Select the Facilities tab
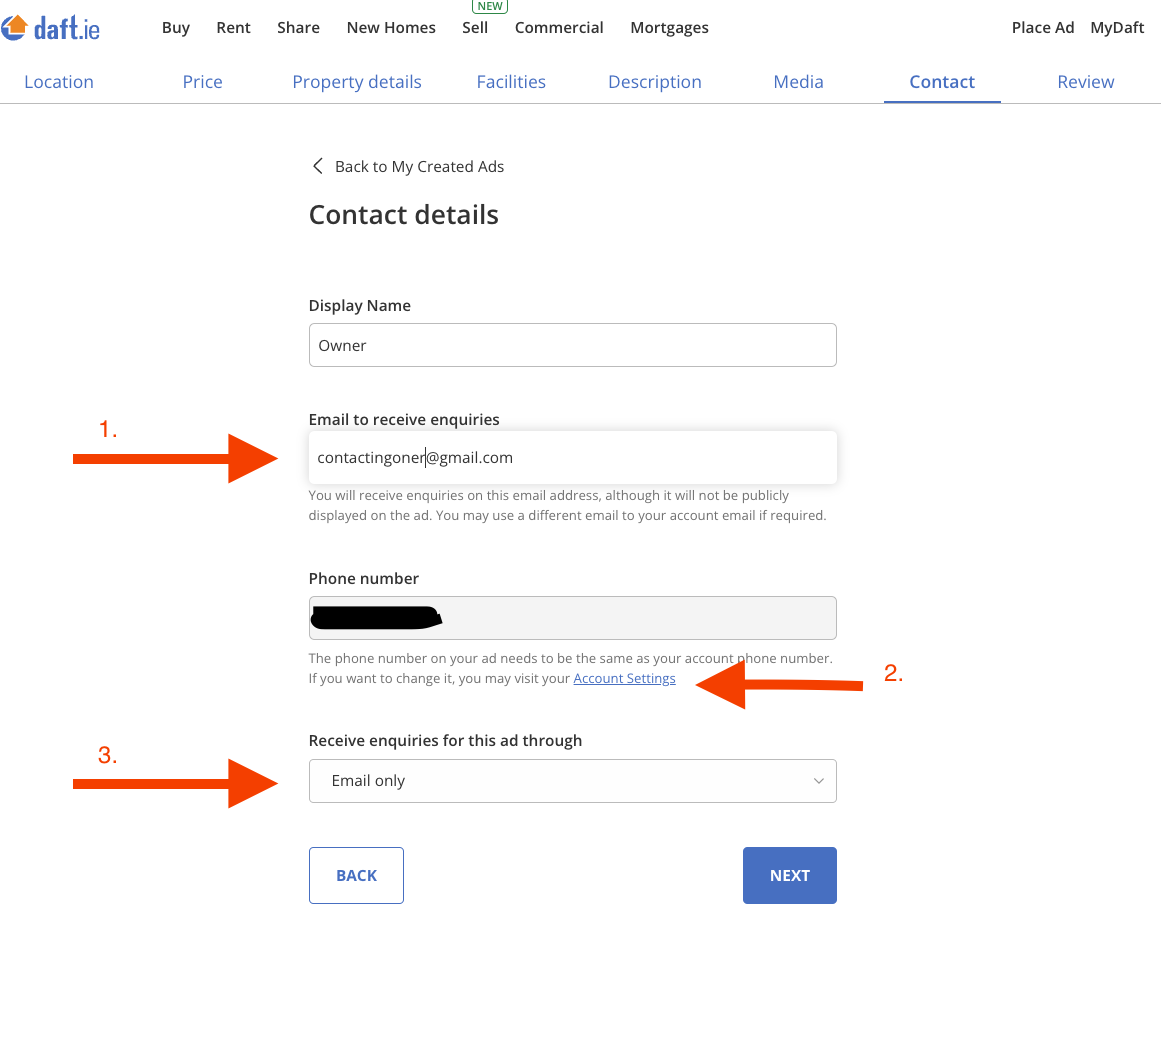This screenshot has width=1161, height=1063. coord(511,81)
